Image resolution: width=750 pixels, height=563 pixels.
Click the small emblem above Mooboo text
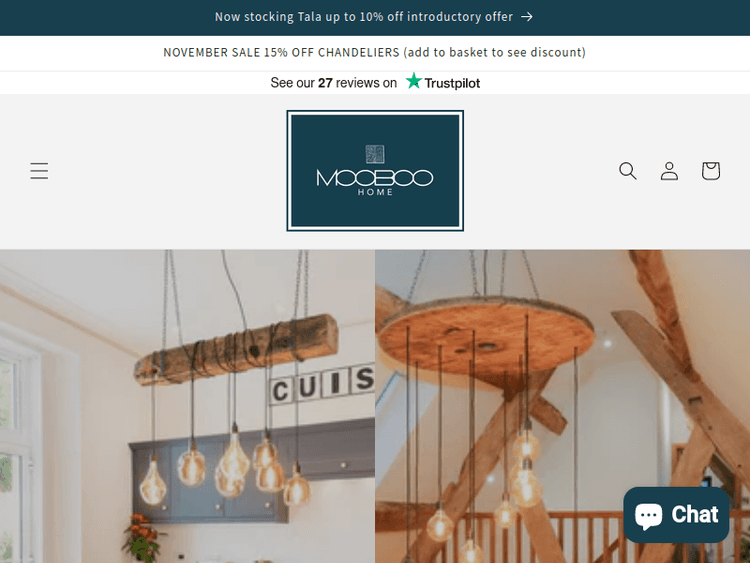(375, 154)
